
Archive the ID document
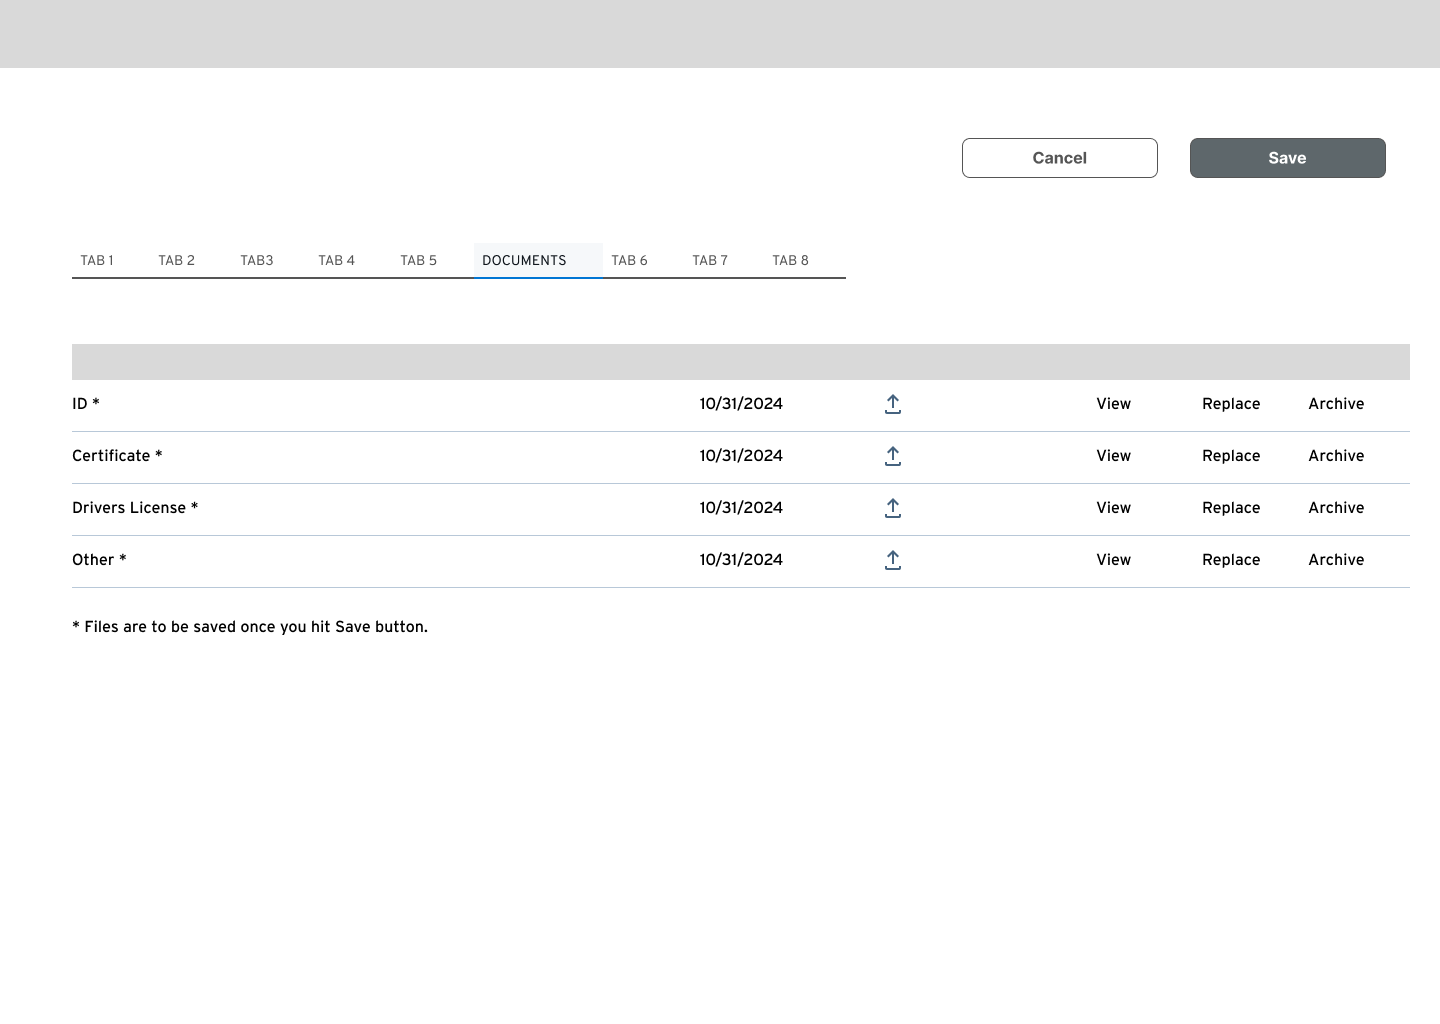click(1337, 404)
